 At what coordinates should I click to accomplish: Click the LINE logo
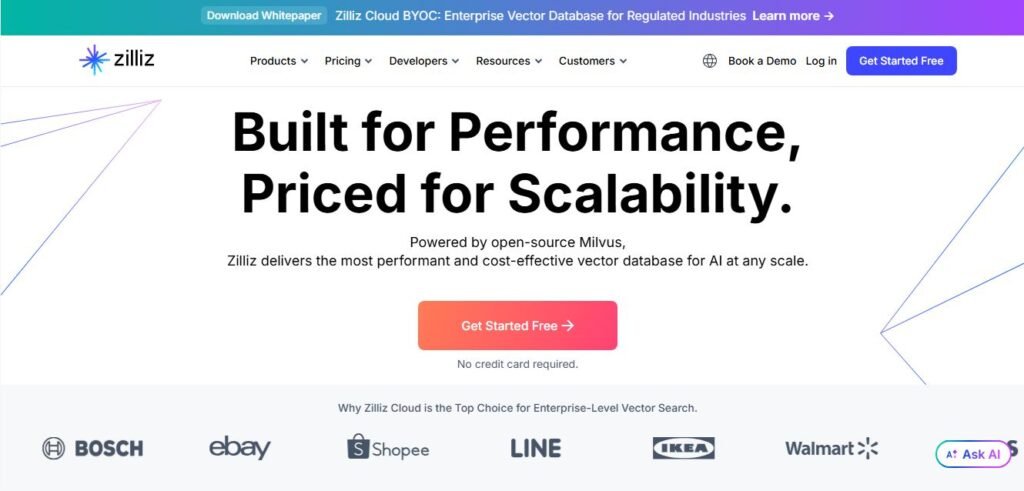pyautogui.click(x=535, y=448)
